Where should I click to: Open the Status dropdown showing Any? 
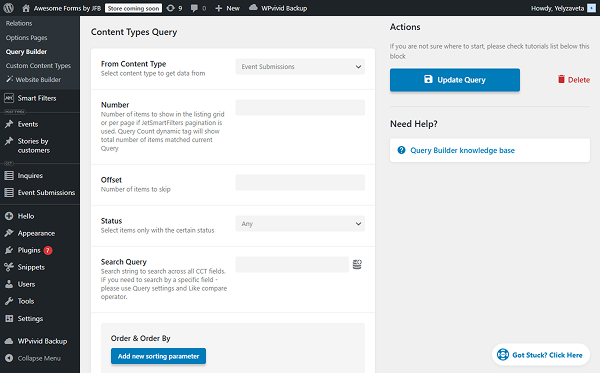point(300,224)
